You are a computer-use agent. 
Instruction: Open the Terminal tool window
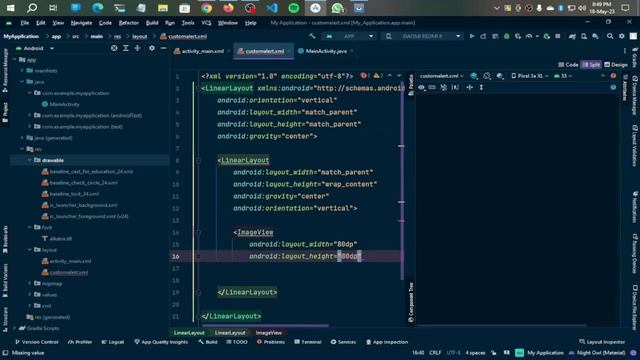308,342
